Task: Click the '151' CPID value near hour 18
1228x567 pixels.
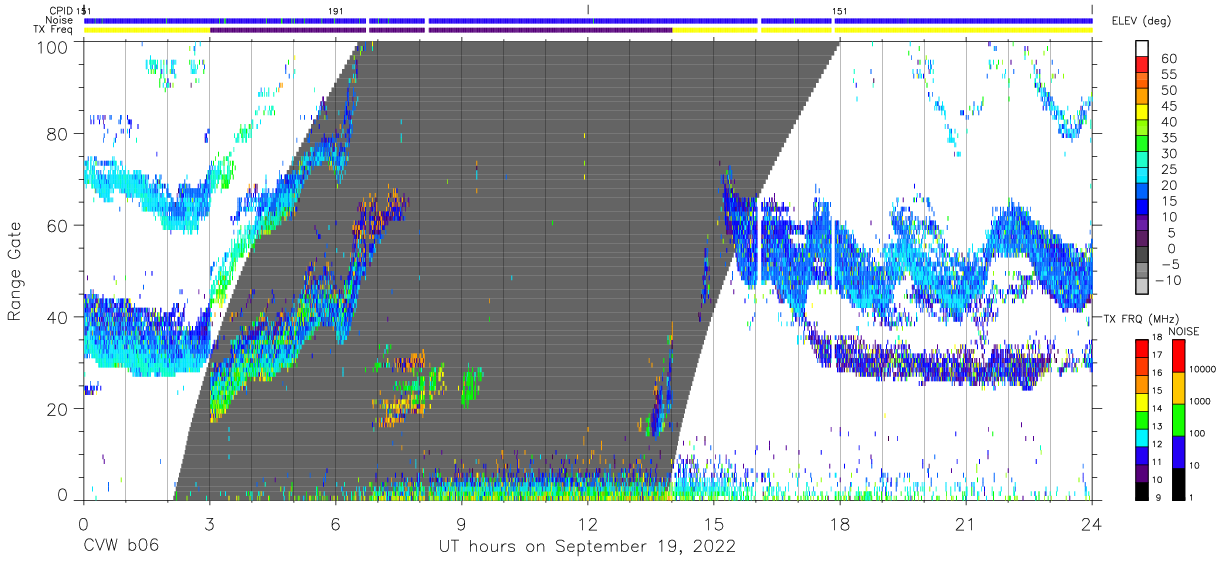Action: pos(841,11)
